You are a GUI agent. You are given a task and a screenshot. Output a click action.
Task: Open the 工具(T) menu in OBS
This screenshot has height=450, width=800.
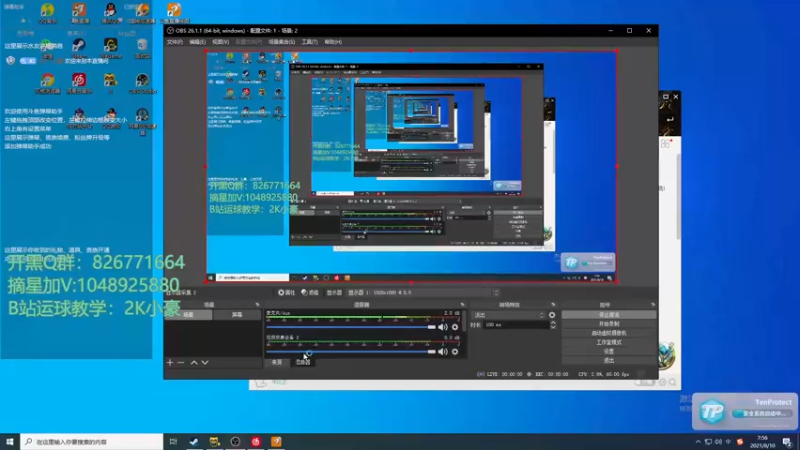pos(309,42)
